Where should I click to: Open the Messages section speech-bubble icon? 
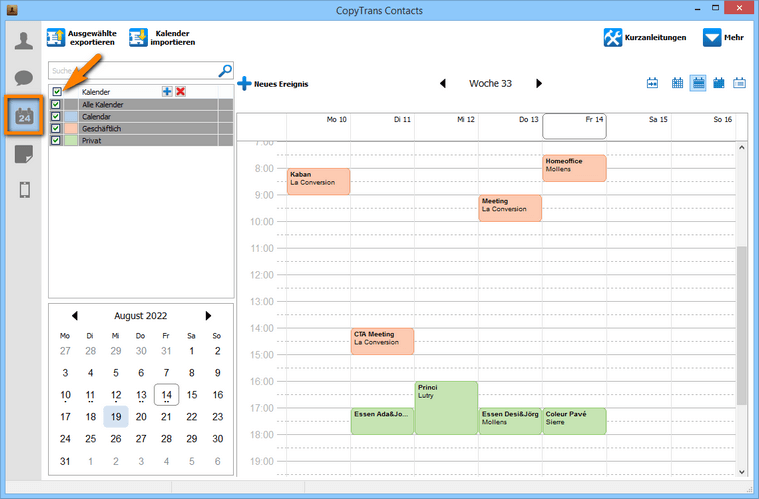[x=24, y=78]
